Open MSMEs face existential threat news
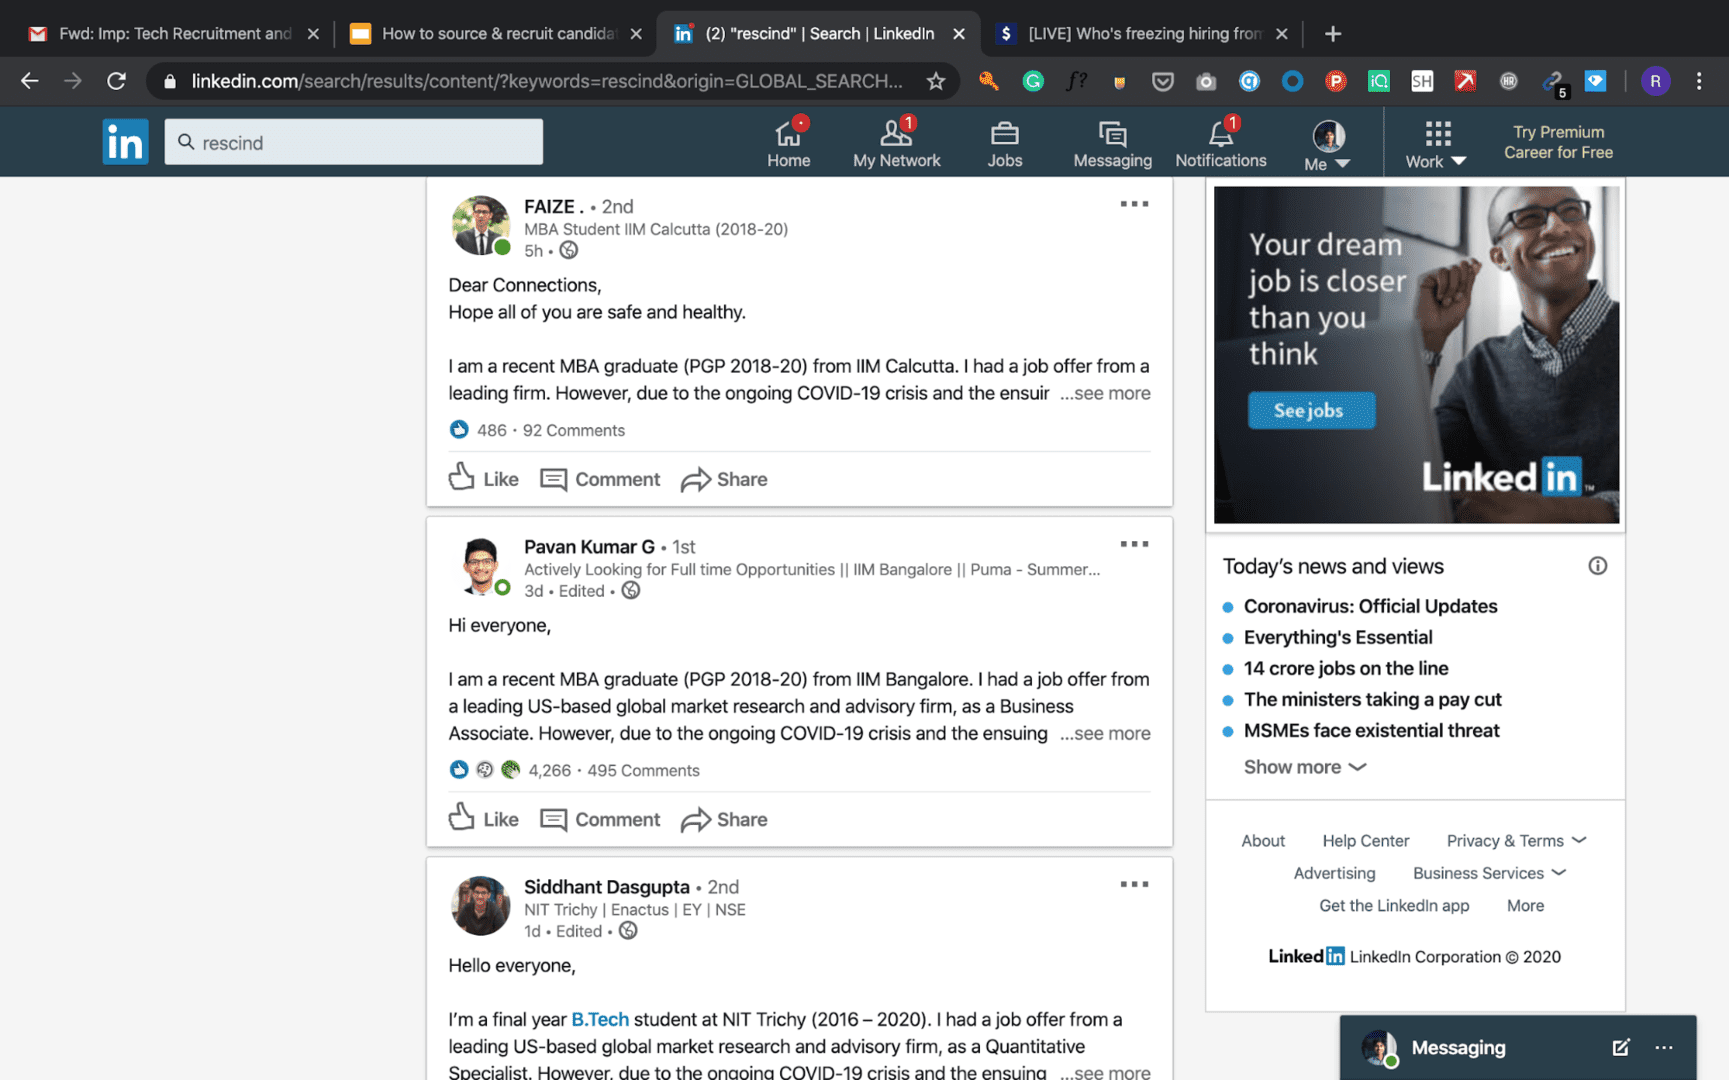1729x1080 pixels. (1371, 730)
